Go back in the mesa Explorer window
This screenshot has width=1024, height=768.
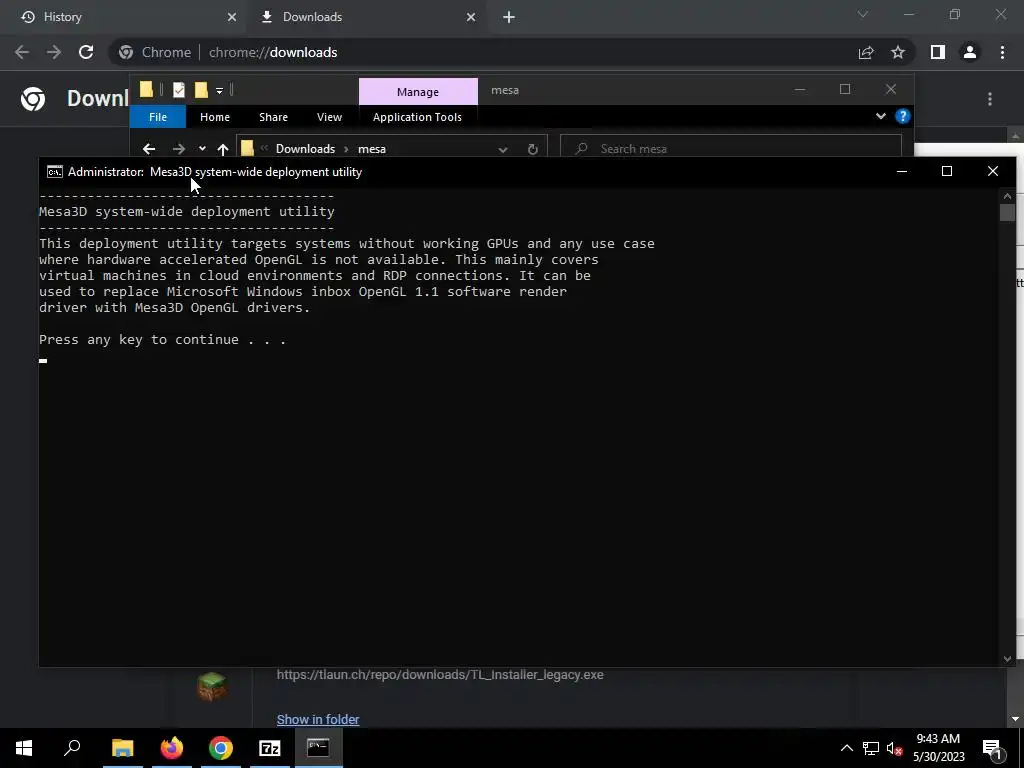click(x=149, y=149)
